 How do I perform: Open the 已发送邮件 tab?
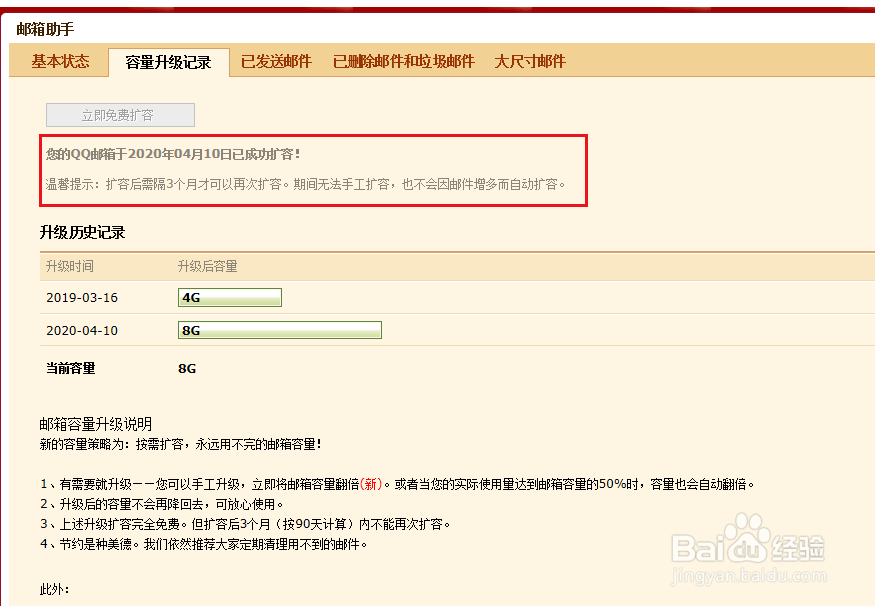click(276, 61)
